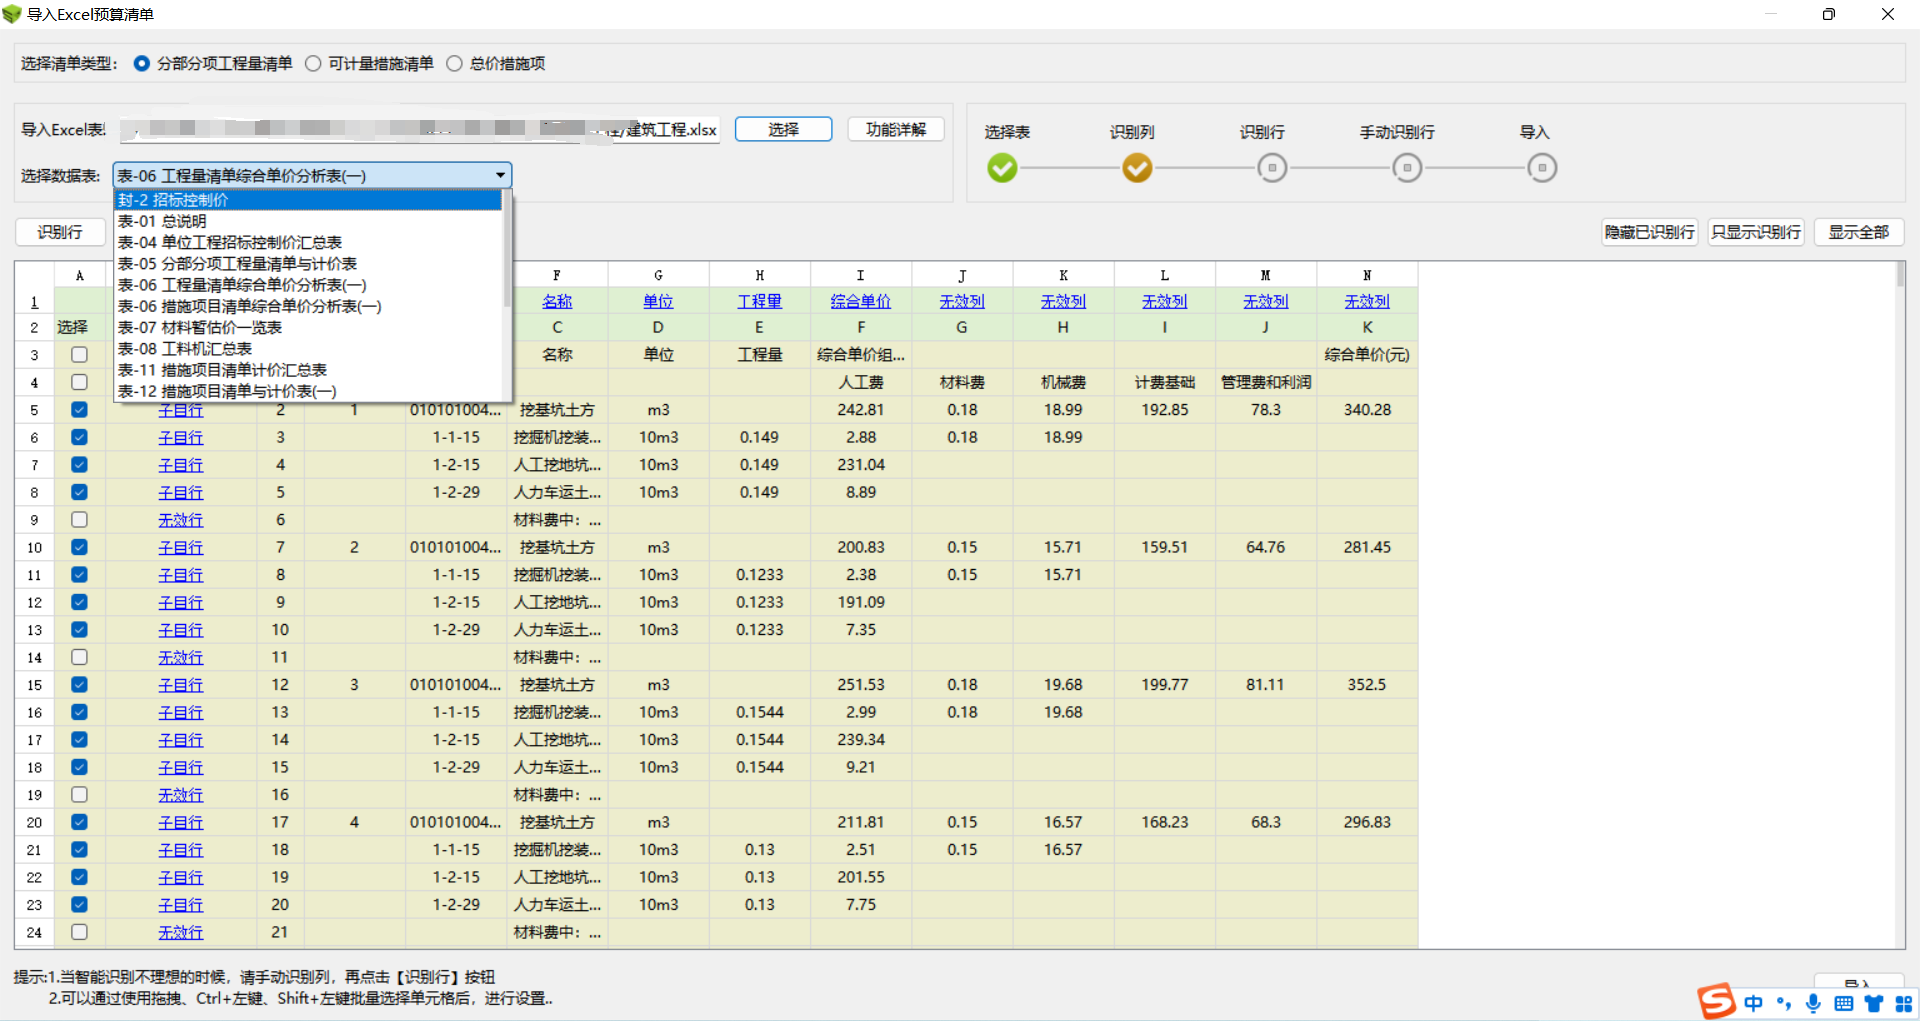Screen dimensions: 1920x1021
Task: Open 功能详解 help button
Action: click(896, 129)
